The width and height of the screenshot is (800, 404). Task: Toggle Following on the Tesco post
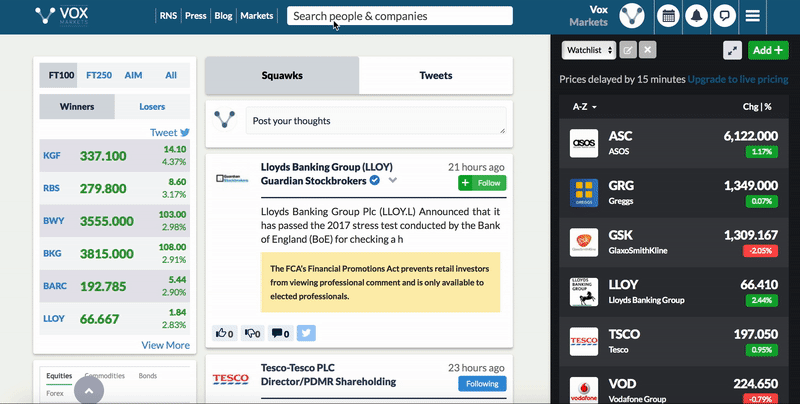[x=482, y=384]
